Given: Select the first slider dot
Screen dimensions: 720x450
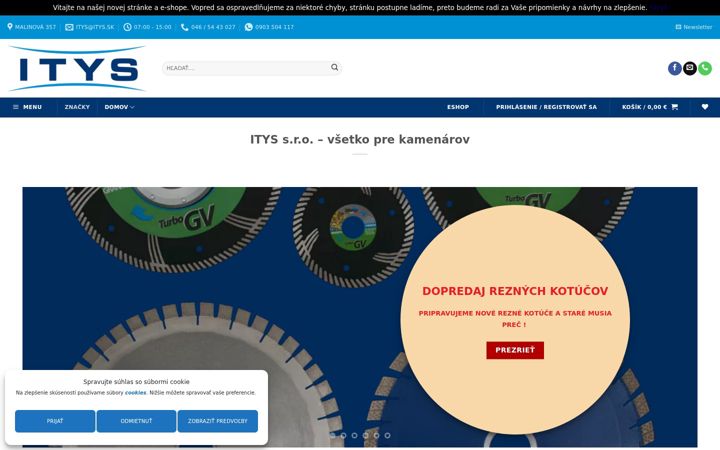Looking at the screenshot, I should click(332, 435).
